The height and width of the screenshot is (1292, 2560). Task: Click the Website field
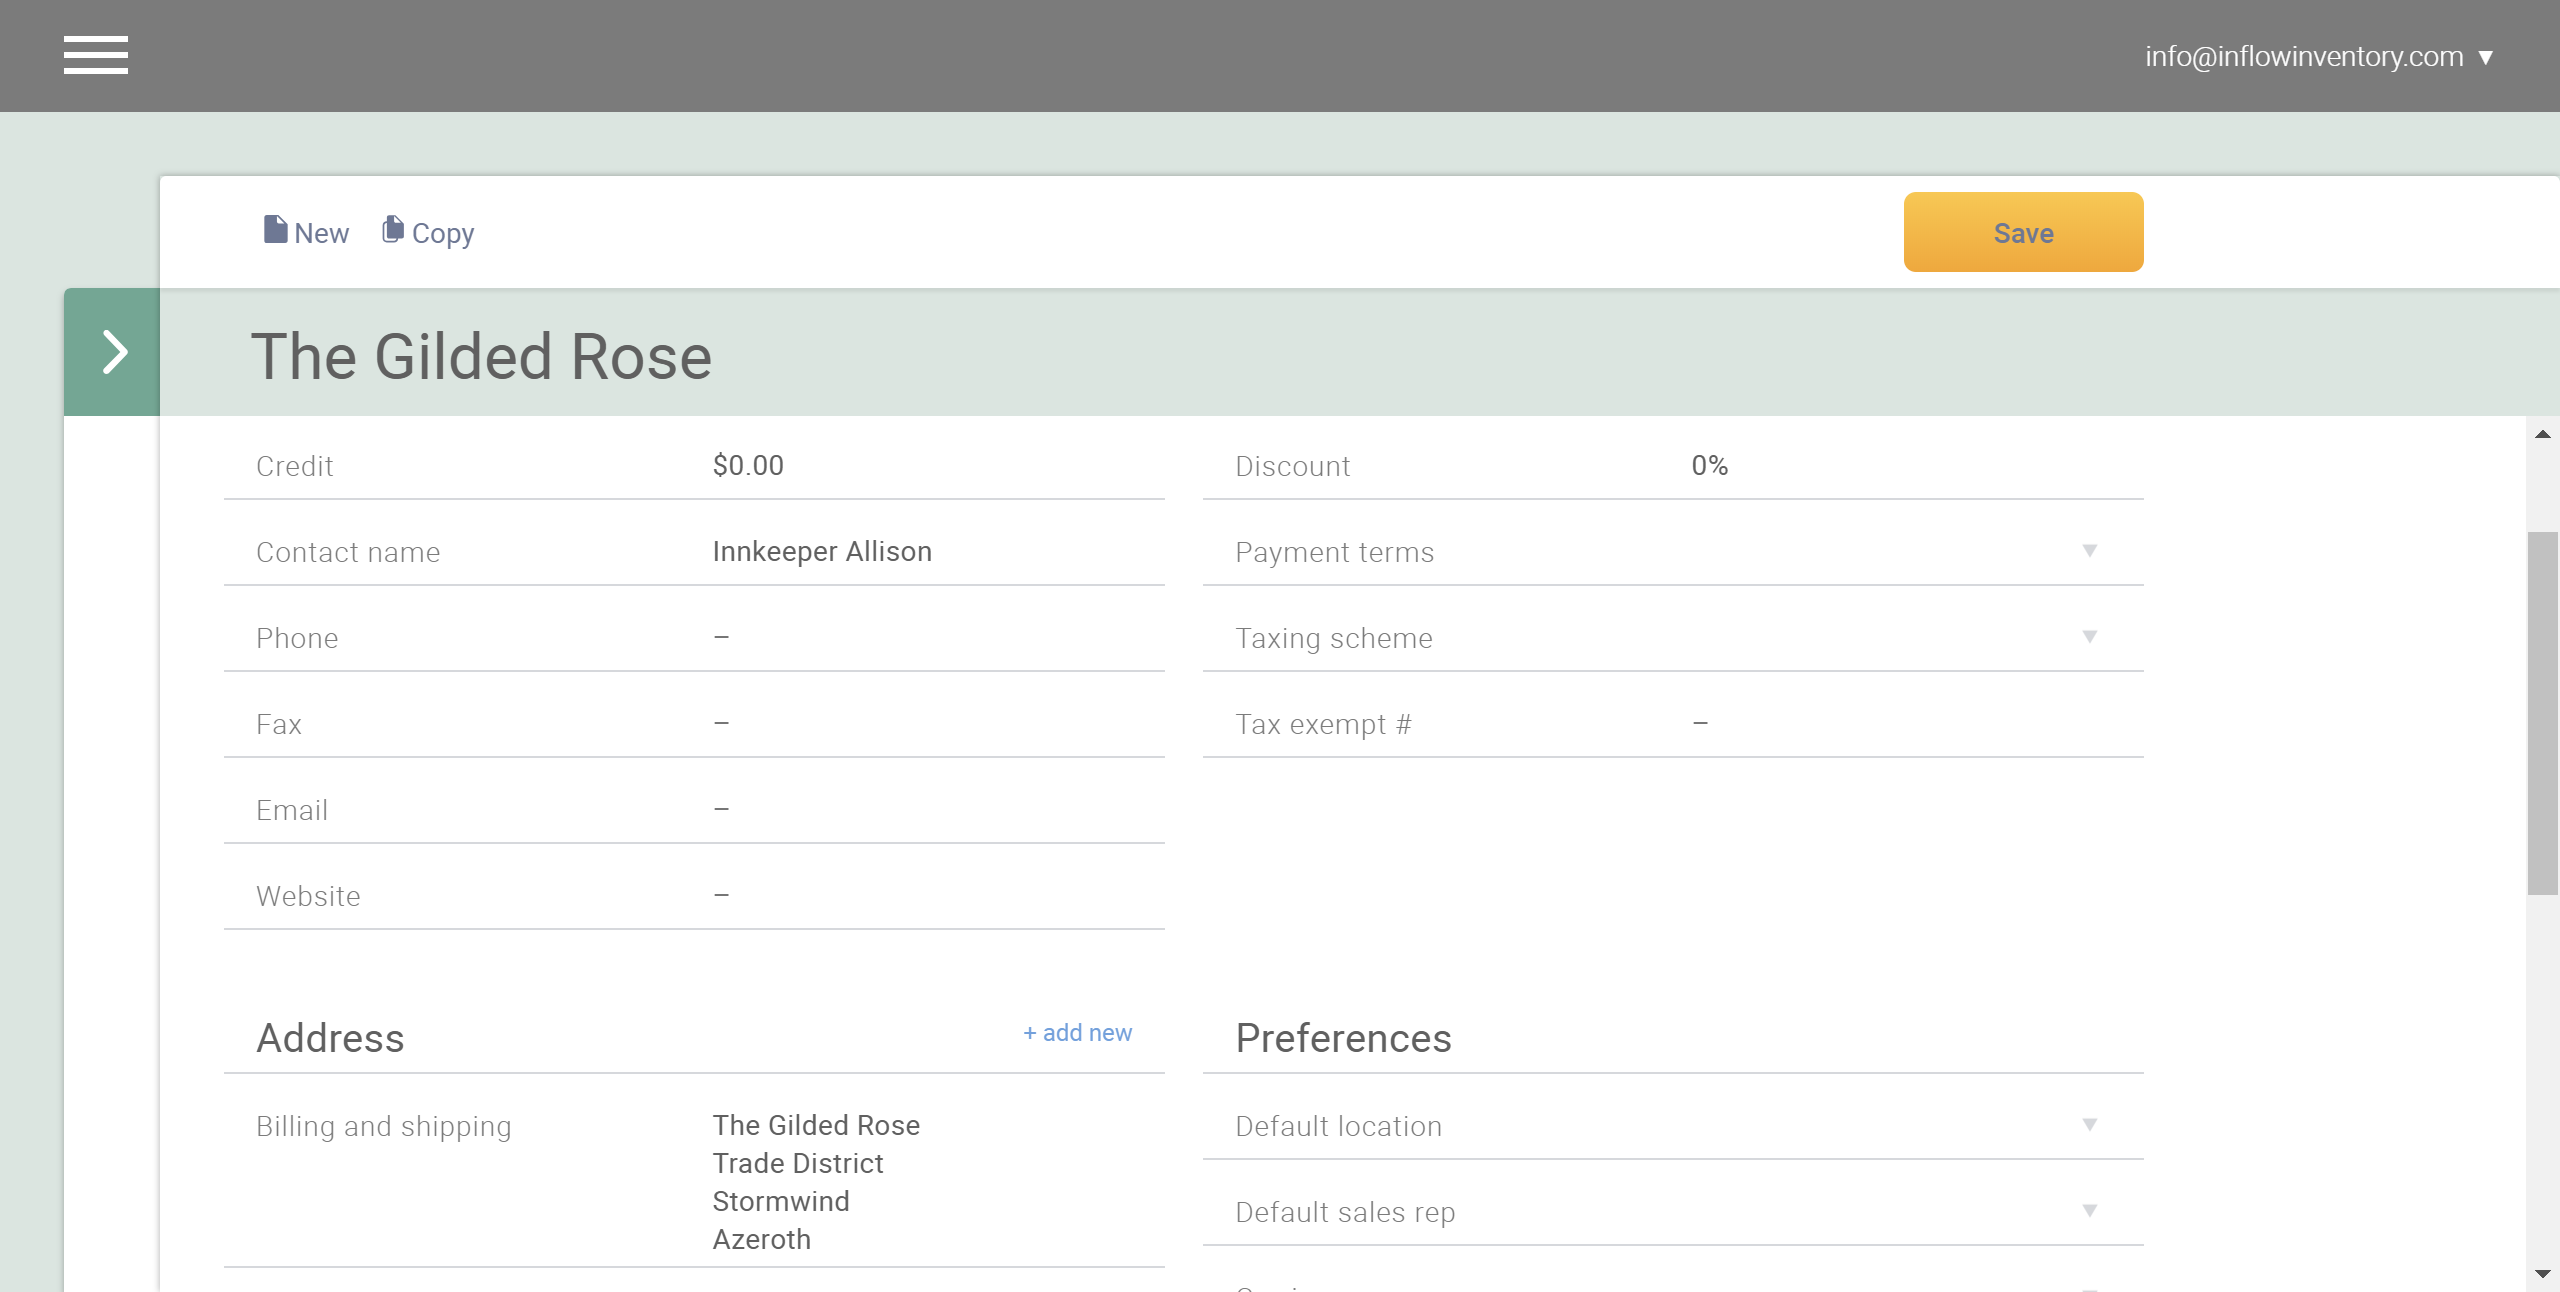tap(694, 896)
